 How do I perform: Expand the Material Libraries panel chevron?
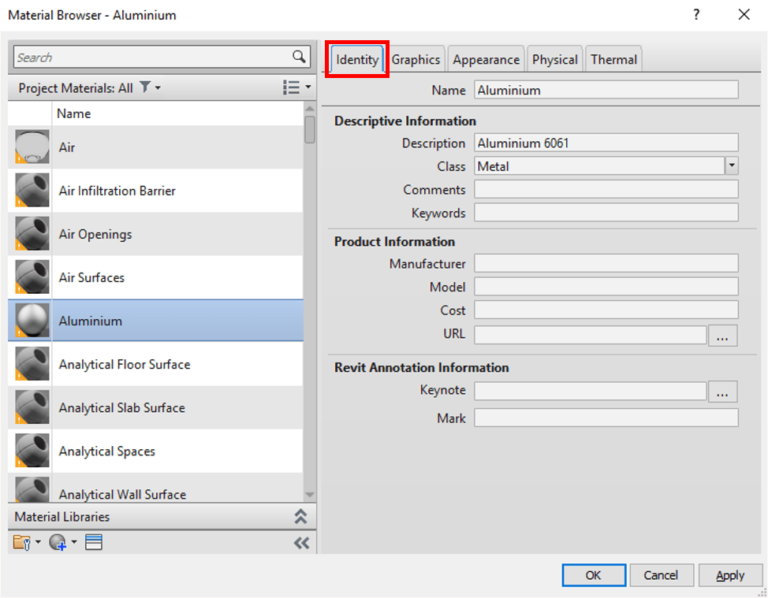(x=300, y=516)
